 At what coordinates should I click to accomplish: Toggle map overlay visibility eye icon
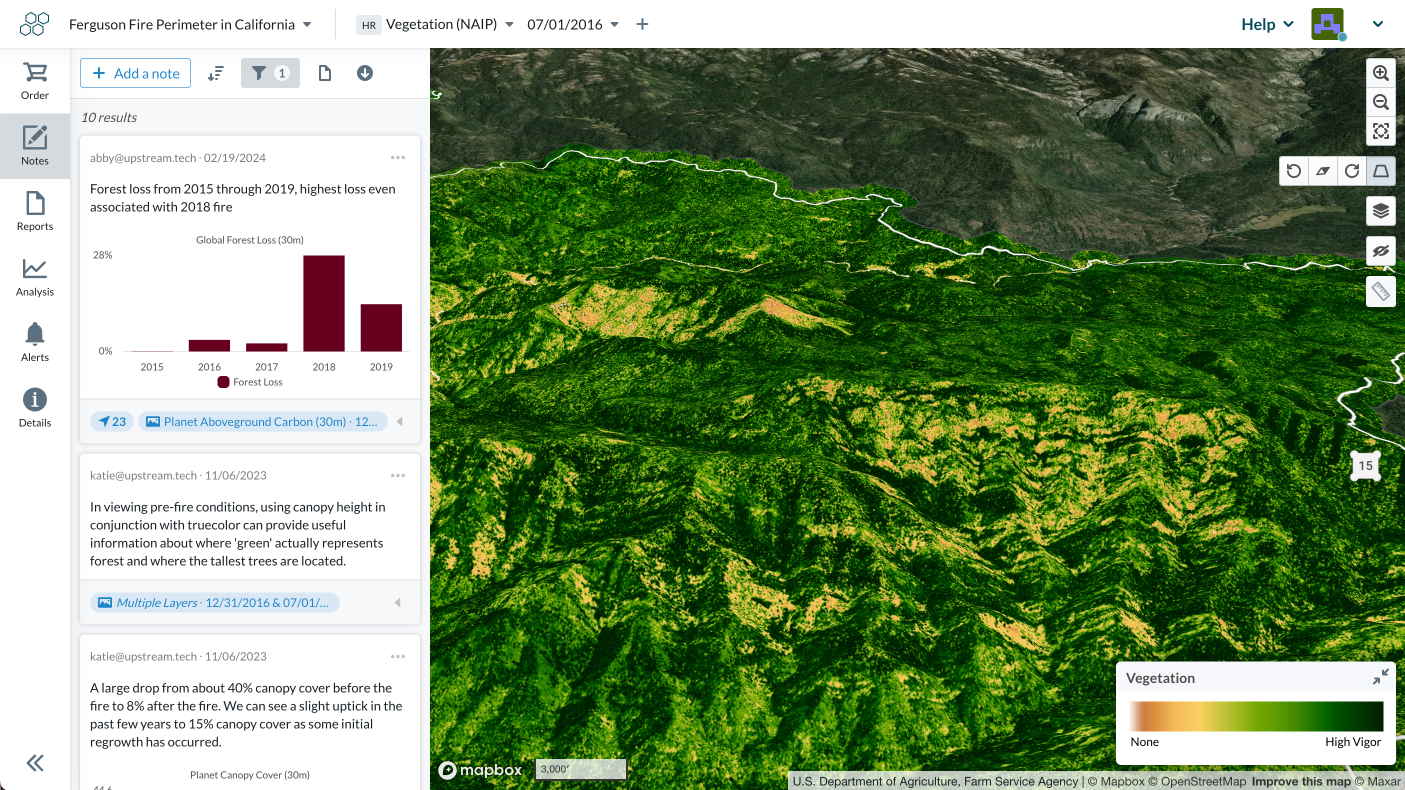click(x=1380, y=251)
